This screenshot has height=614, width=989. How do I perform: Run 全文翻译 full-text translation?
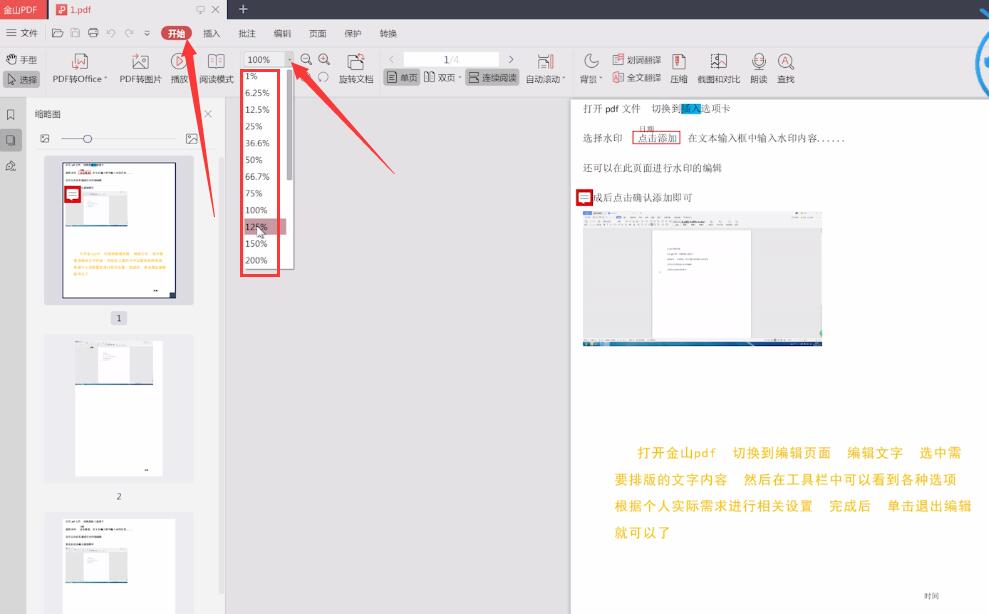(636, 78)
